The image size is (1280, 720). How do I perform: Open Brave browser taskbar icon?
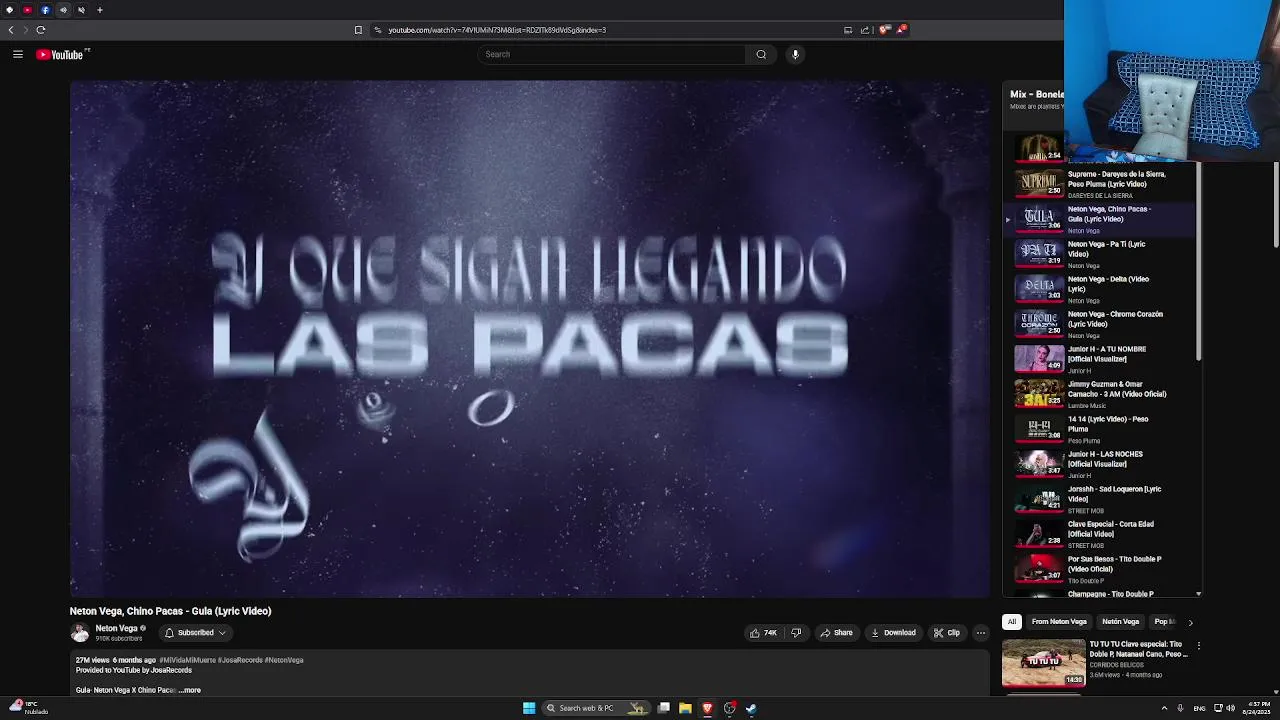point(707,708)
